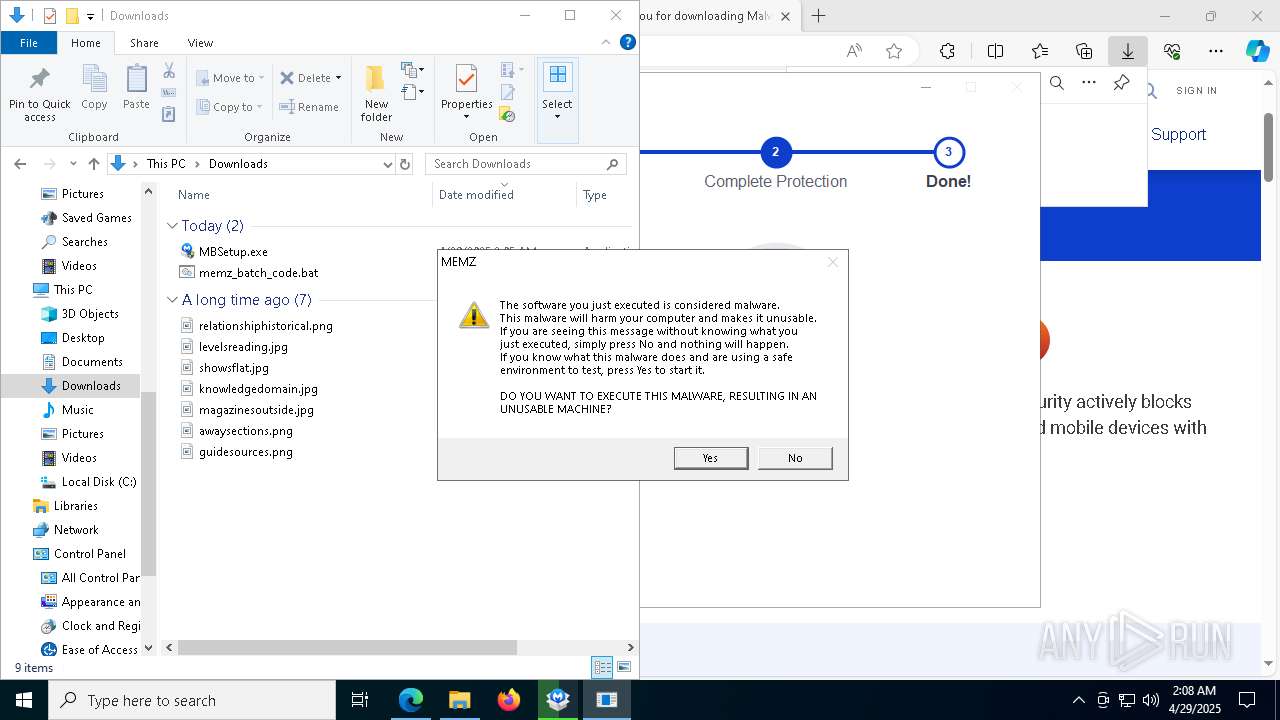
Task: Open the Move to dropdown
Action: (x=230, y=78)
